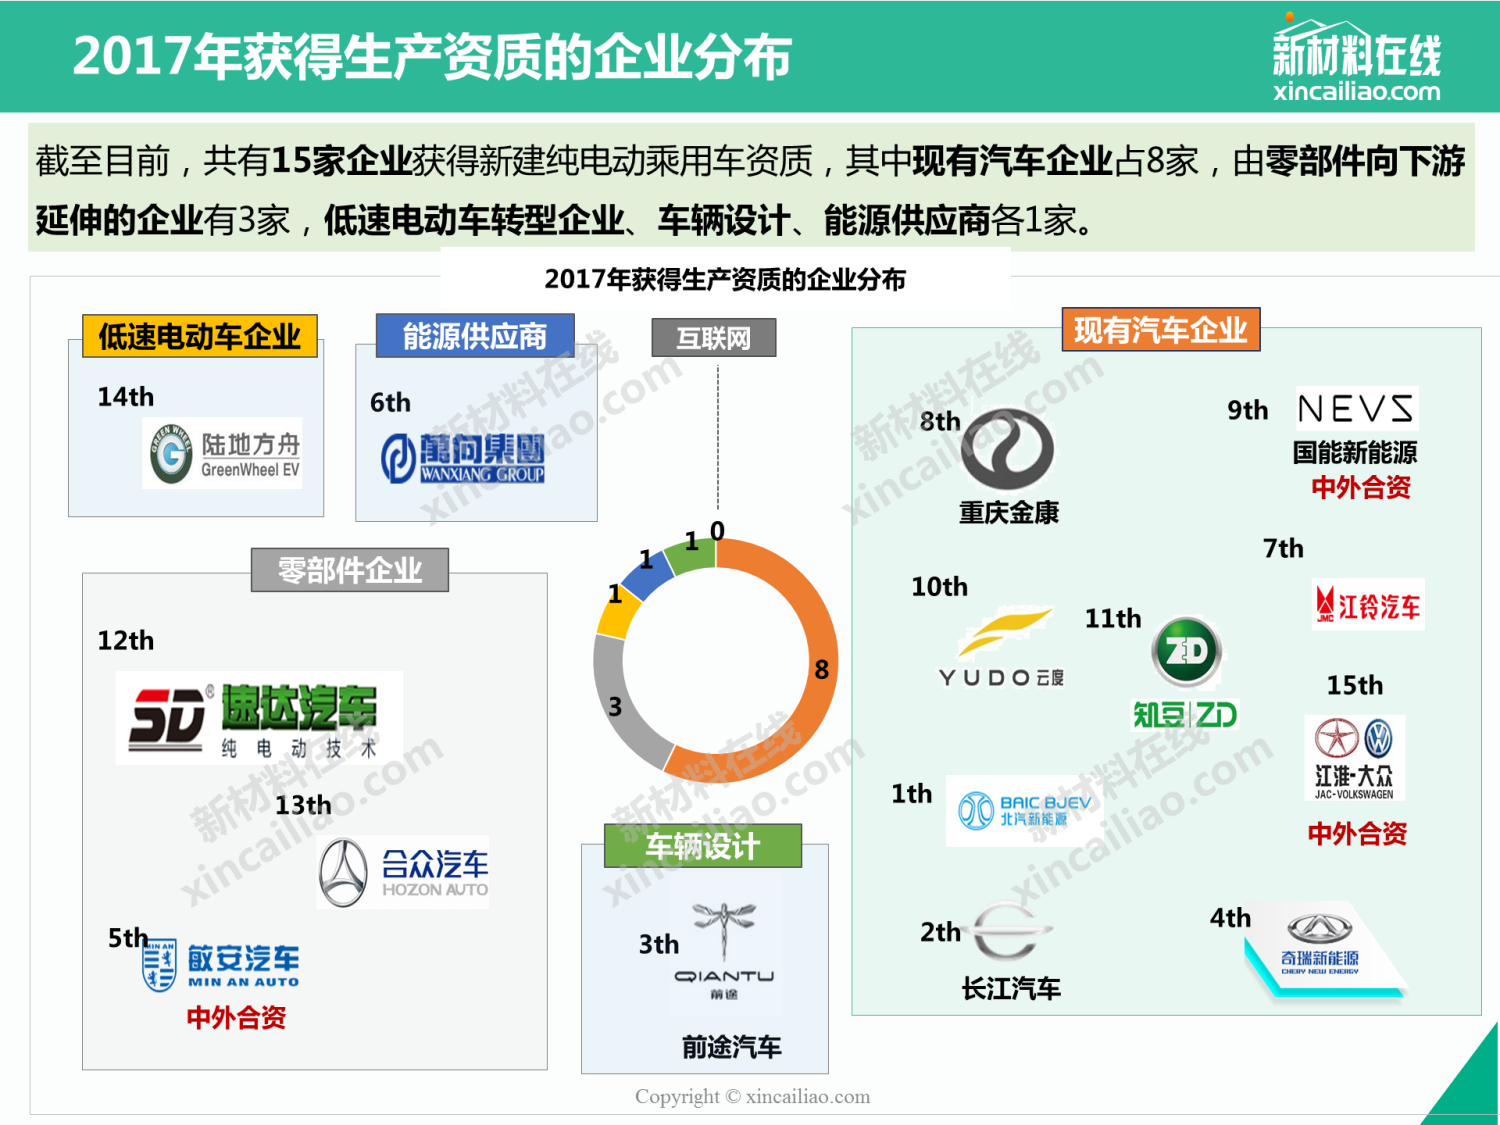
Task: Click the YUDO 云度 logo
Action: 1002,648
